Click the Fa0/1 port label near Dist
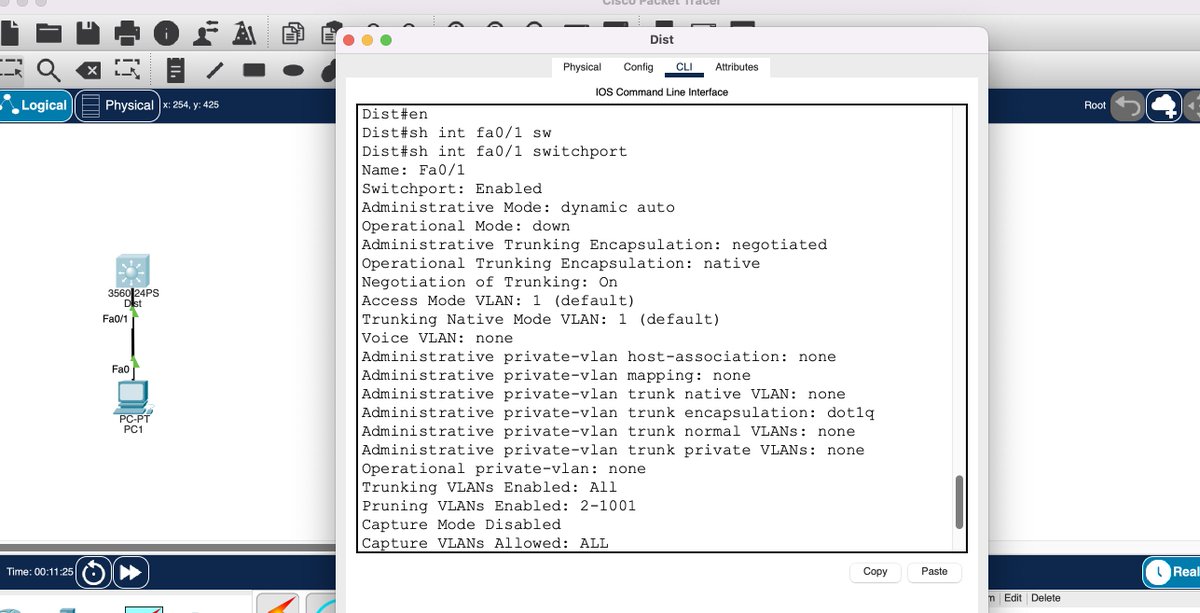The width and height of the screenshot is (1200, 613). 115,319
